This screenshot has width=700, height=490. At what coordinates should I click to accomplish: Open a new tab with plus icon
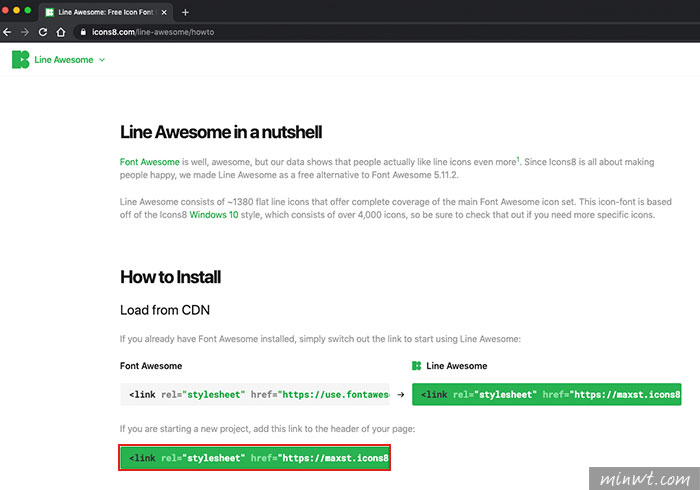[x=185, y=12]
